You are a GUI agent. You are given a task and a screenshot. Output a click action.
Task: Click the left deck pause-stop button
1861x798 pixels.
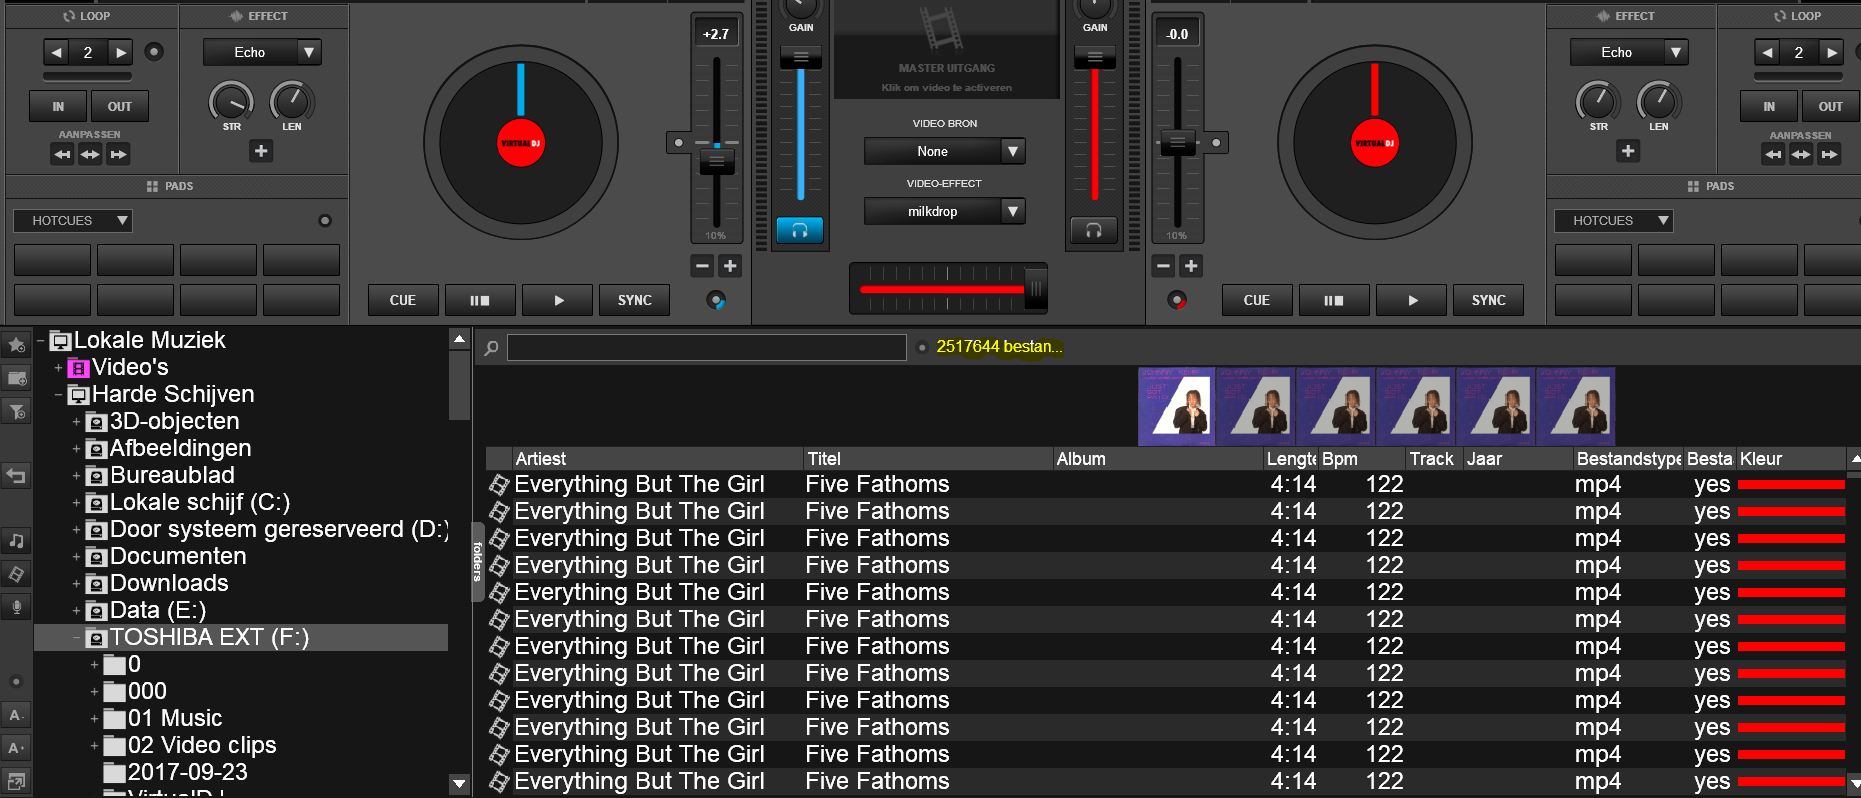coord(480,300)
